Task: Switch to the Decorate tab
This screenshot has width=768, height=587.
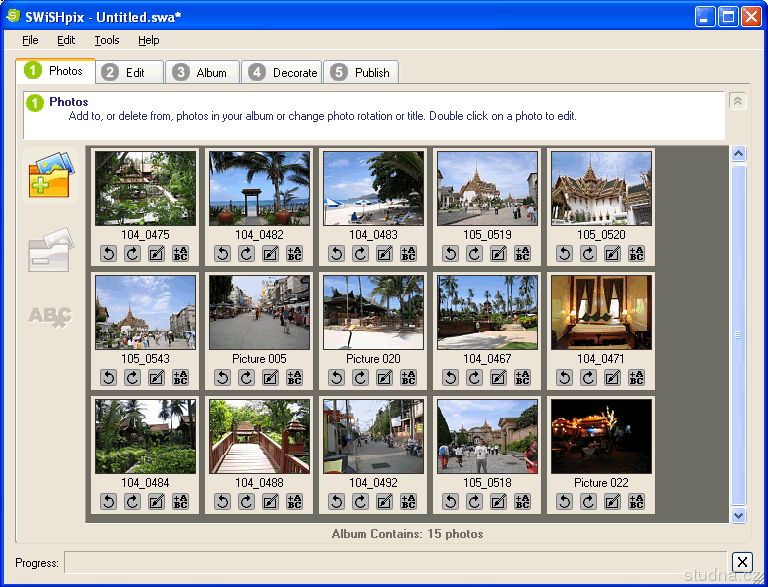Action: (283, 72)
